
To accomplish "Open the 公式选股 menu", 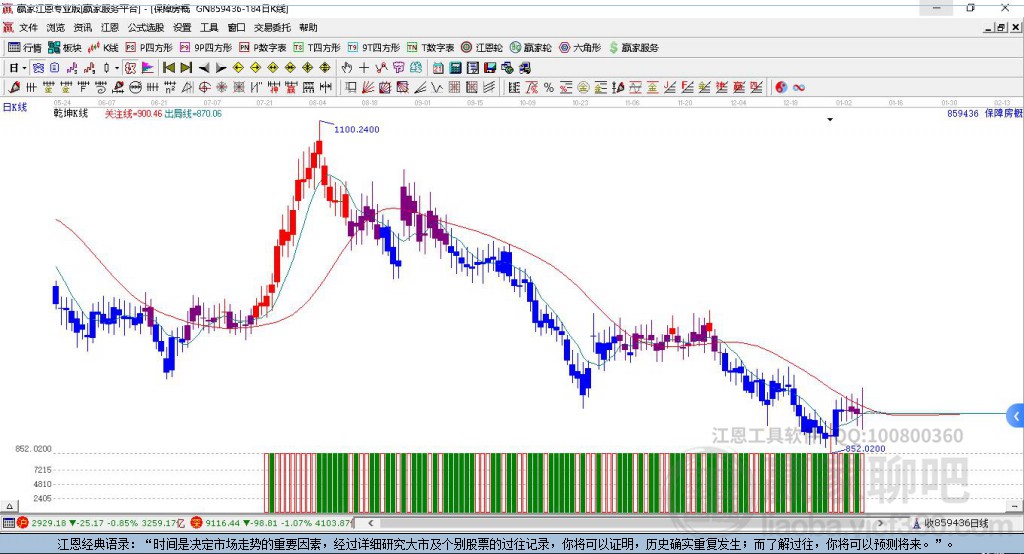I will tap(144, 28).
